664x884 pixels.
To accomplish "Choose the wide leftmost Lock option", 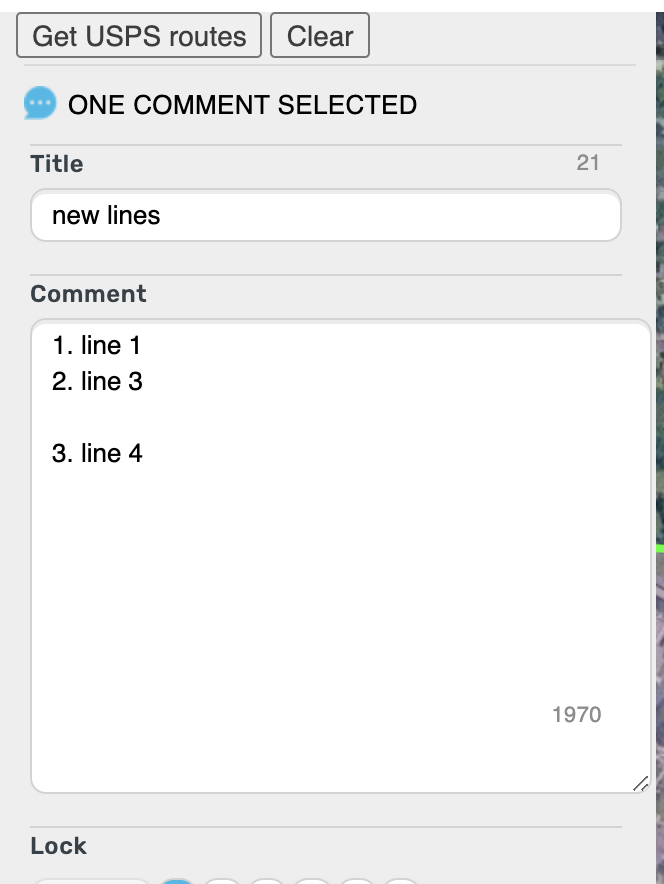I will [90, 881].
